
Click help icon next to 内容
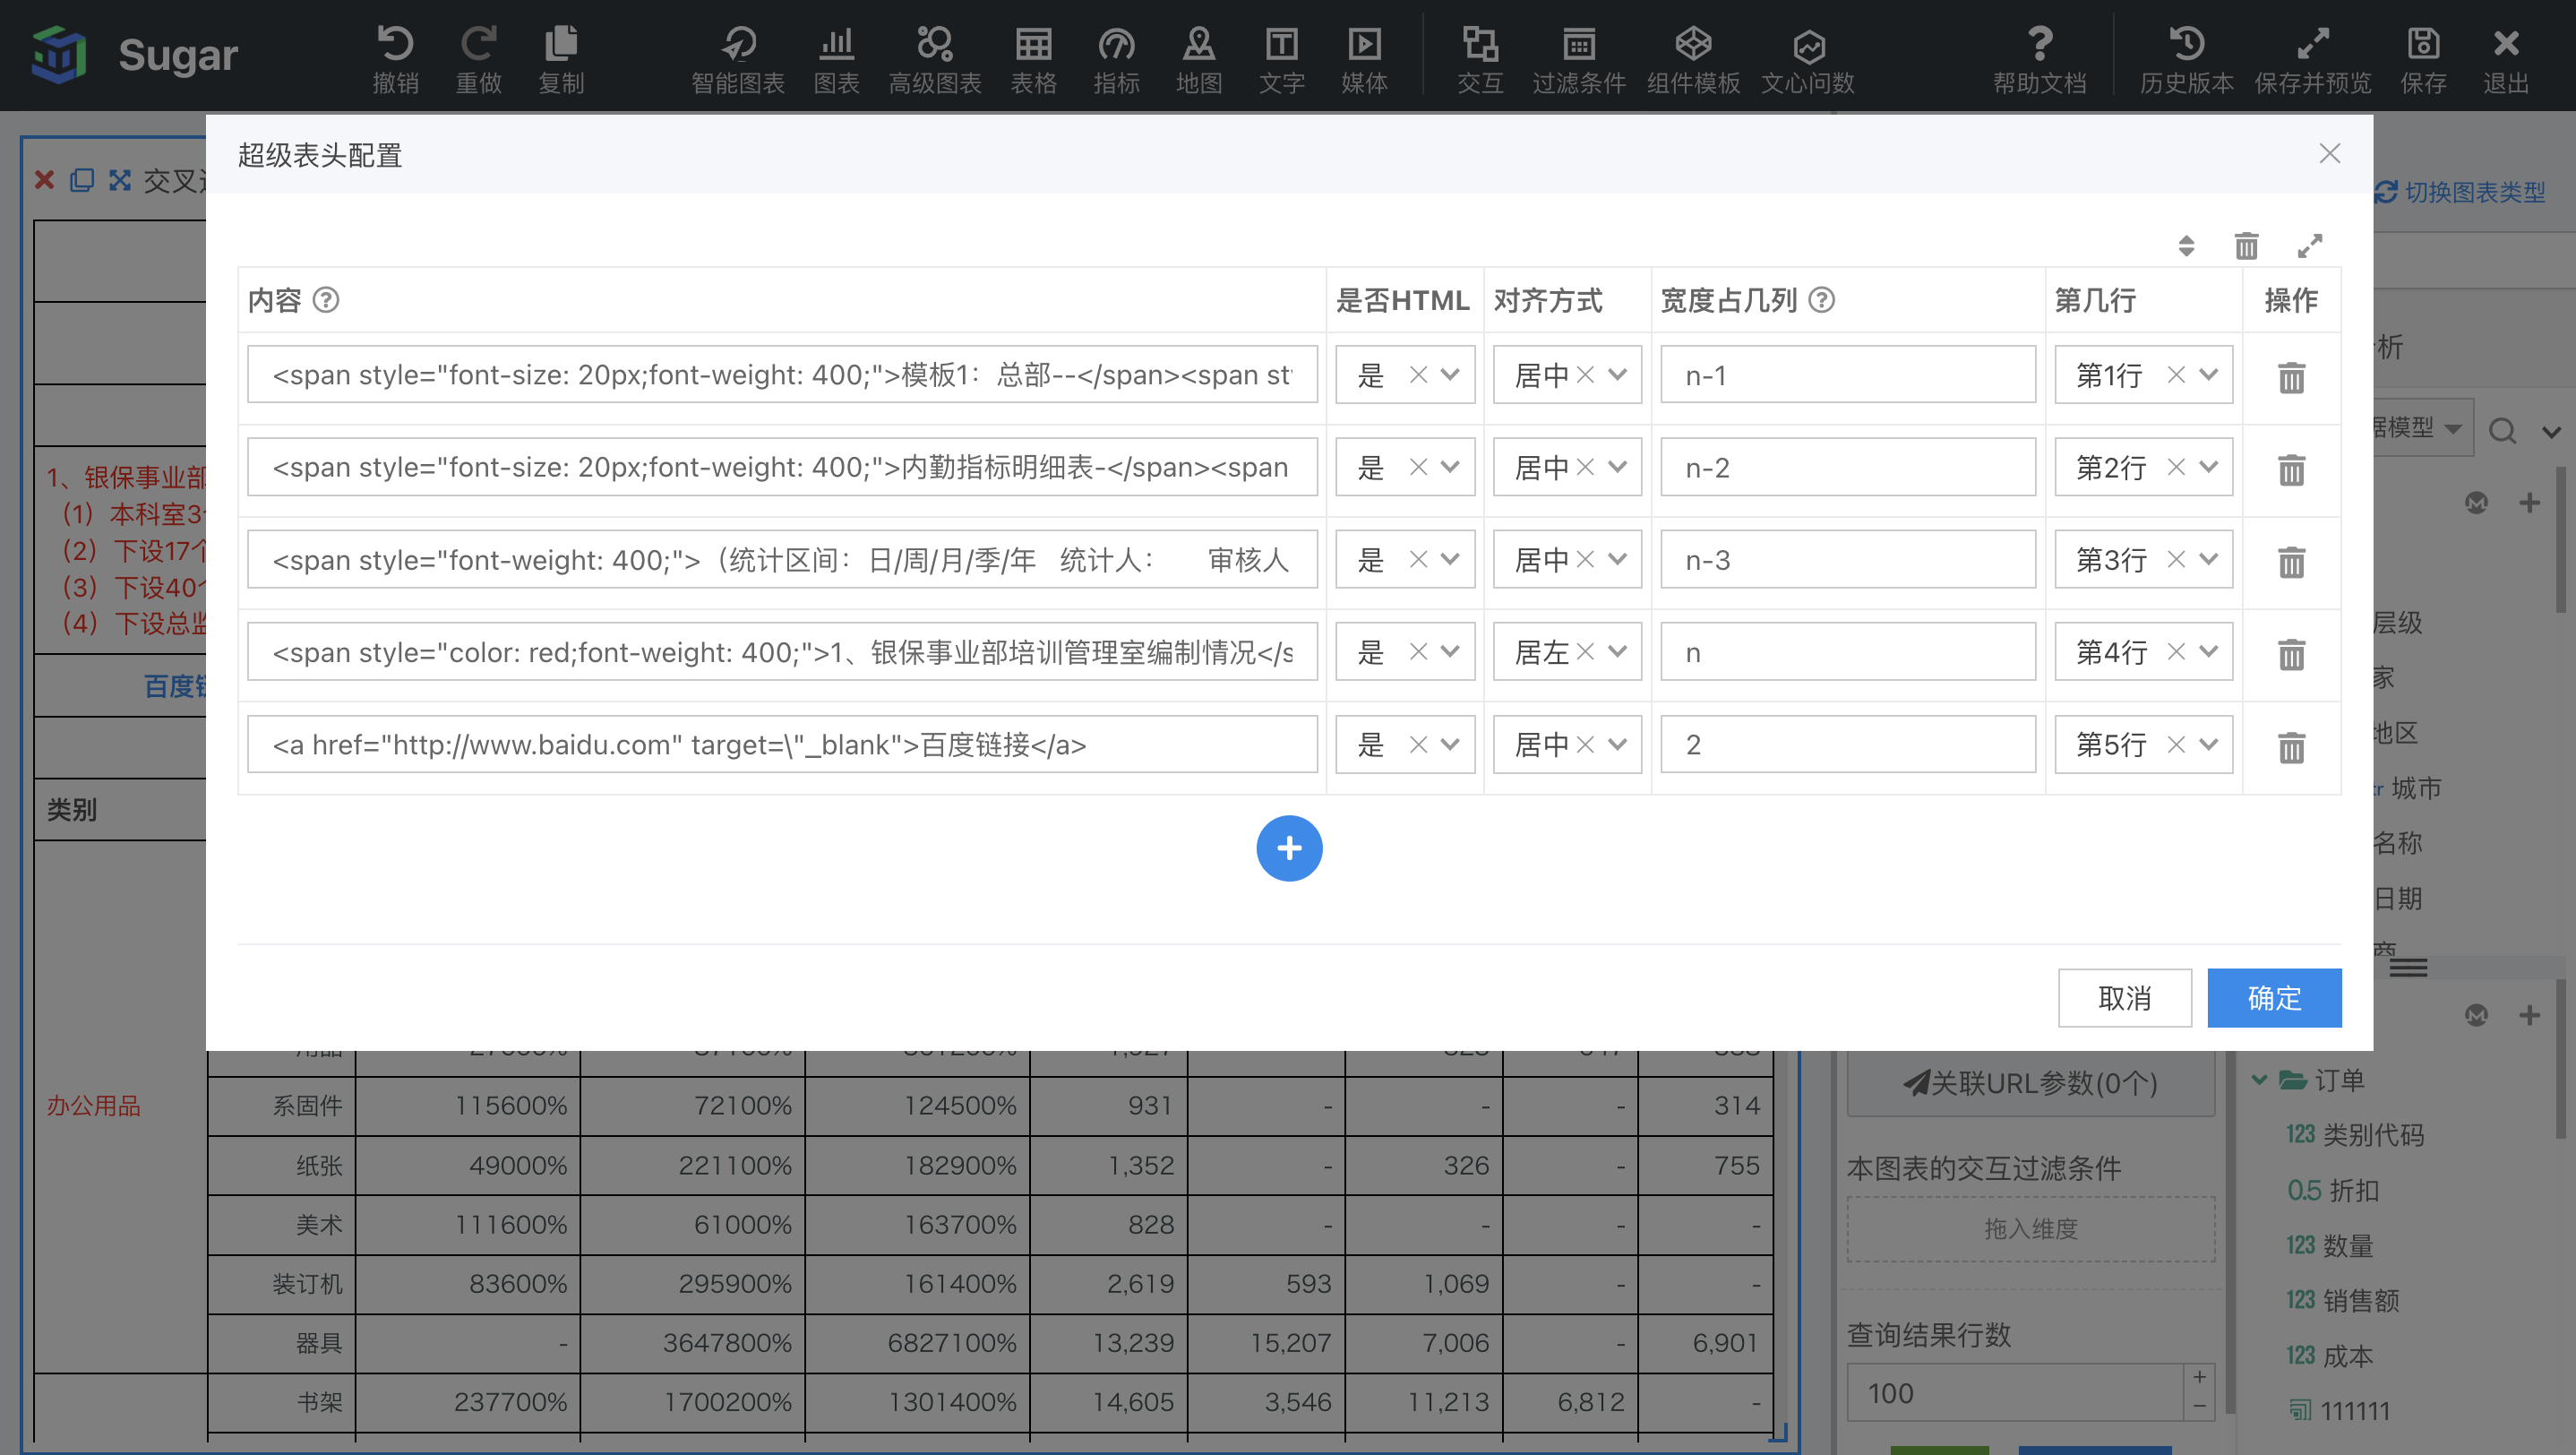[326, 300]
